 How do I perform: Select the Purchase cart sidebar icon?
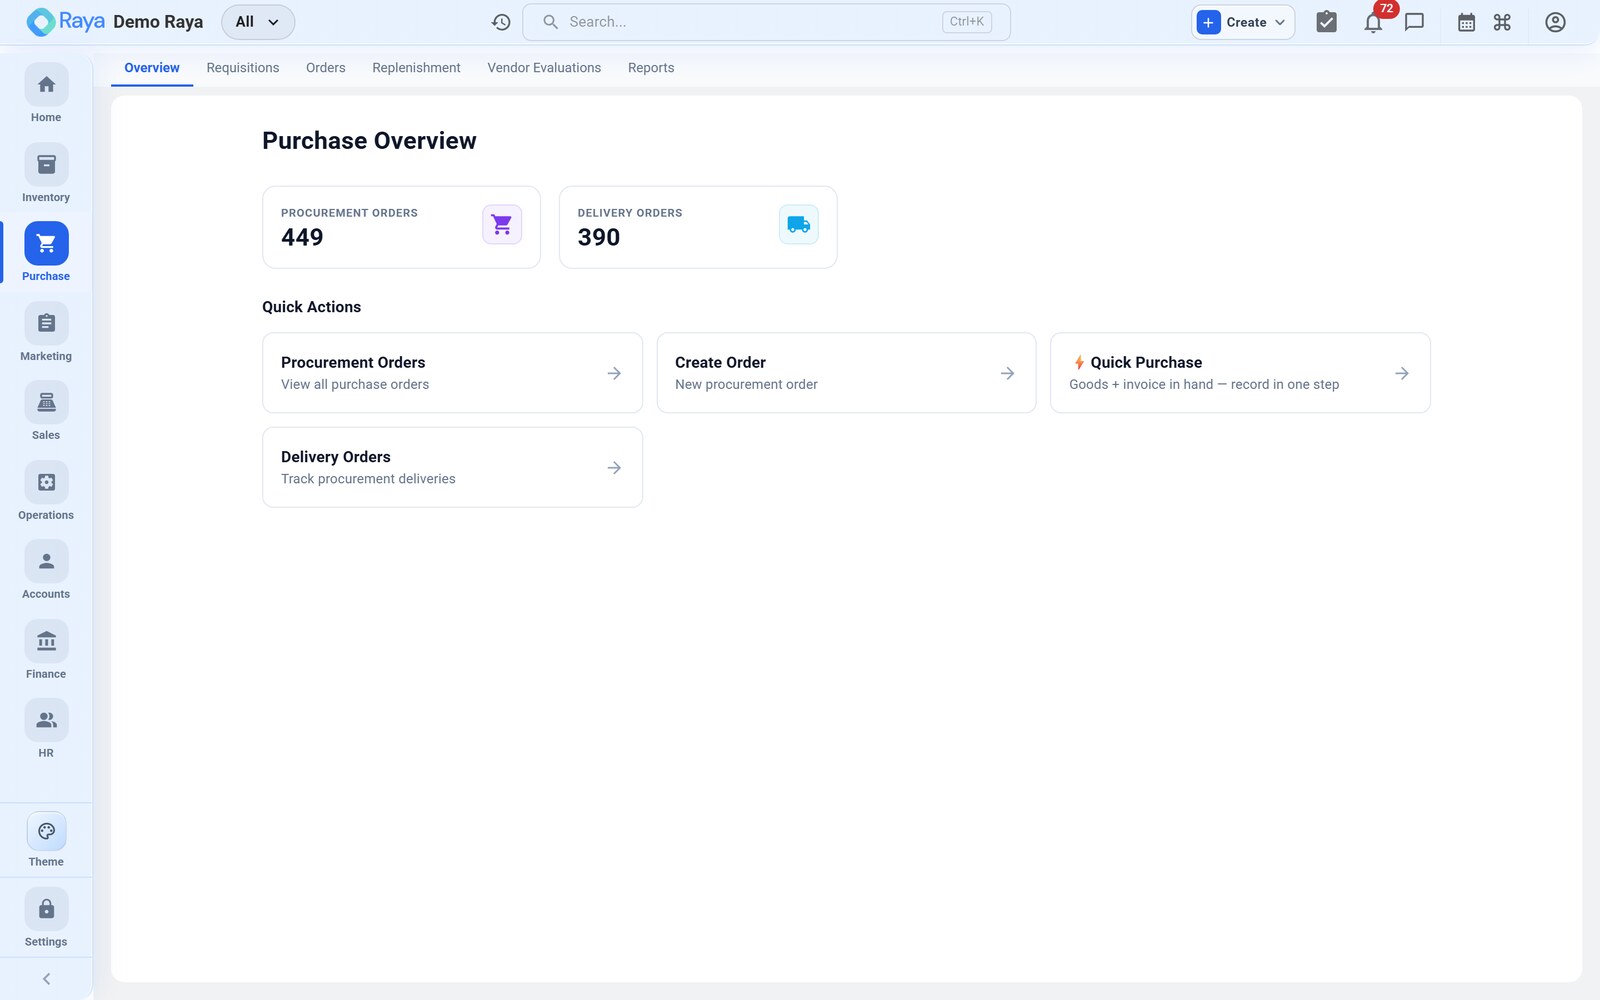46,244
